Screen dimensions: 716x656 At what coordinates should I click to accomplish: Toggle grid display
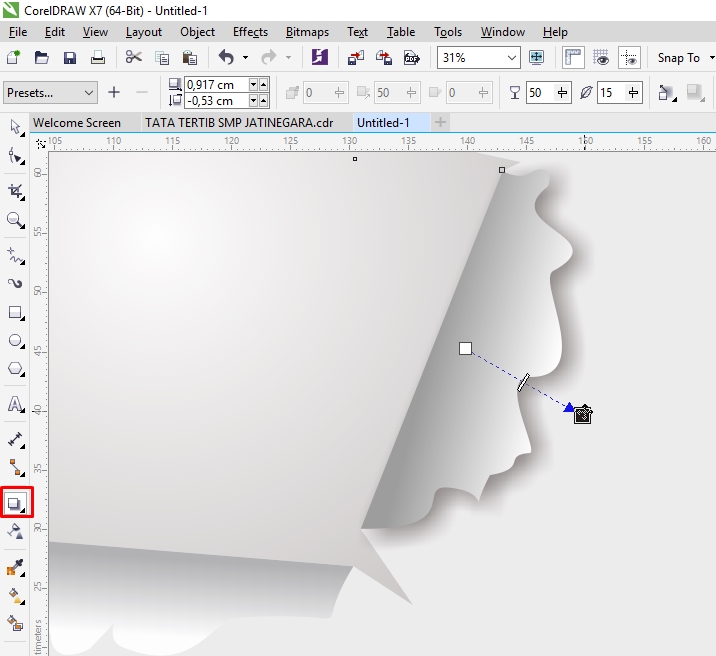click(601, 58)
